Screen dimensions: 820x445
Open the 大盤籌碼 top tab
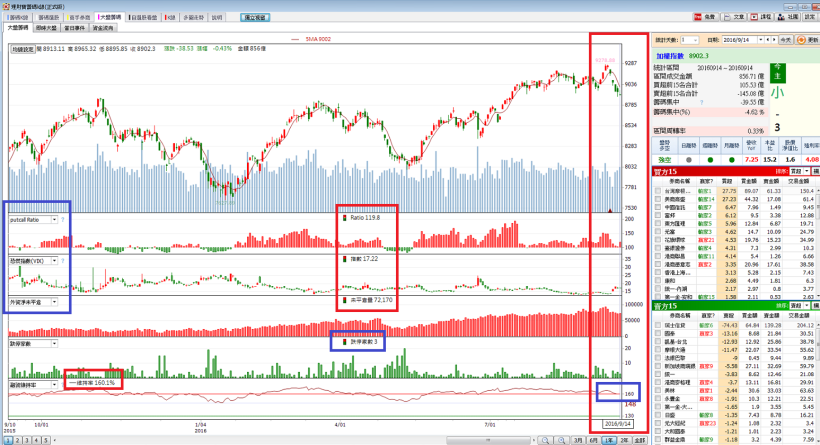[x=110, y=17]
